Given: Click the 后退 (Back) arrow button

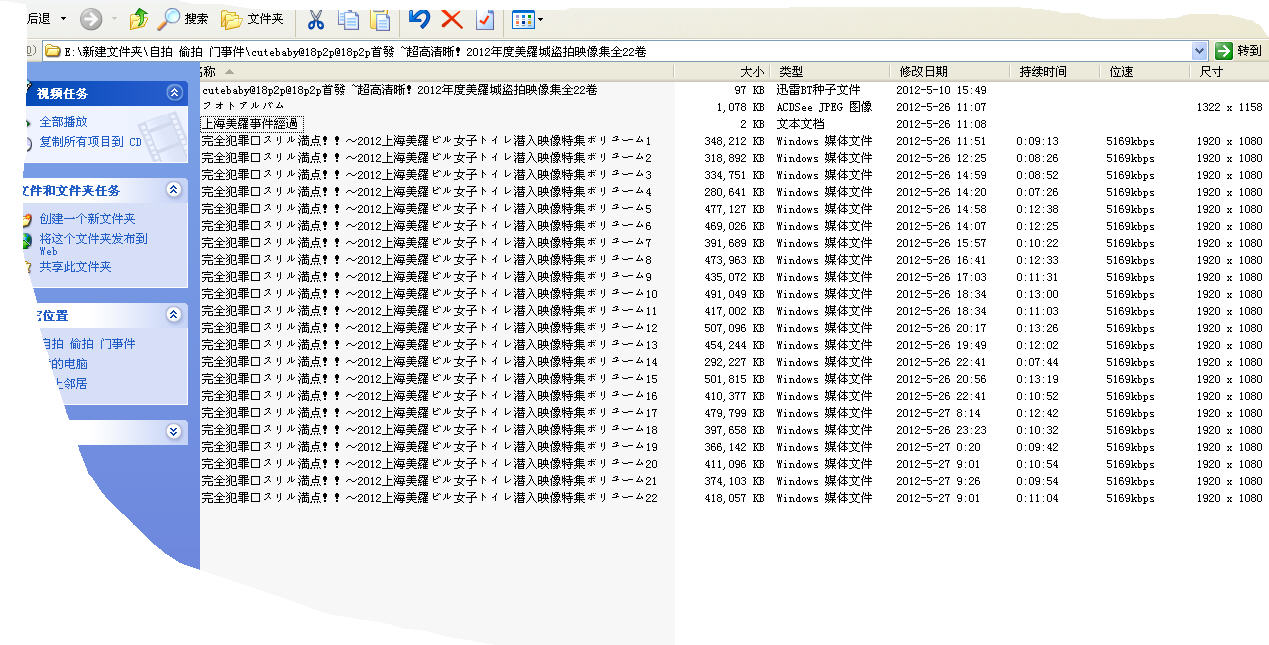Looking at the screenshot, I should click(38, 19).
